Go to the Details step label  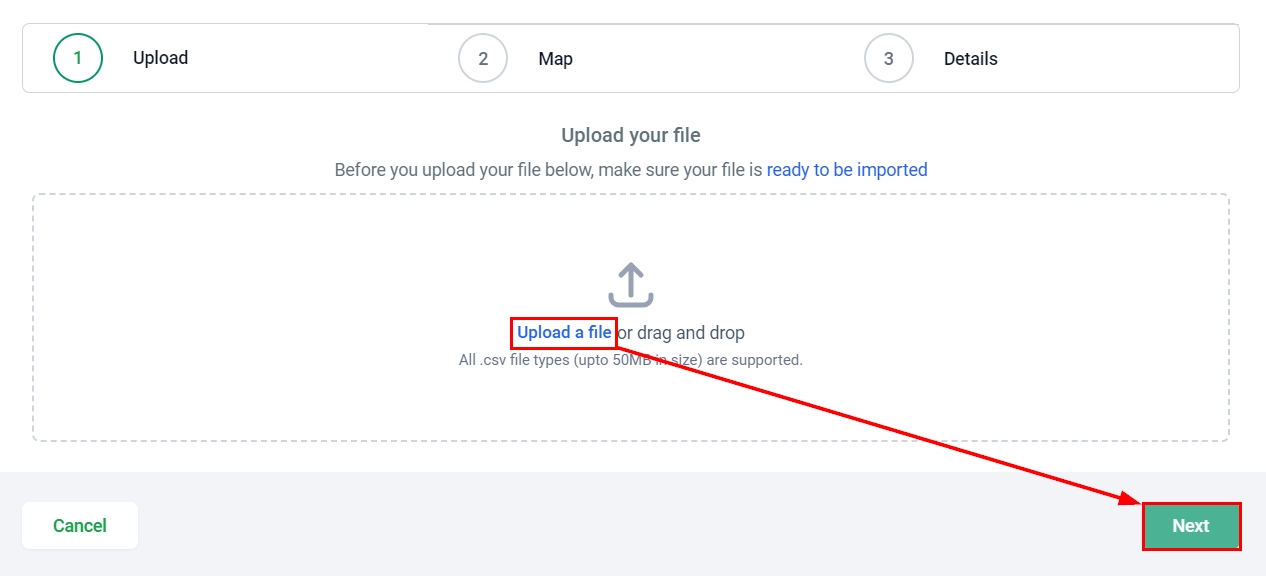970,59
